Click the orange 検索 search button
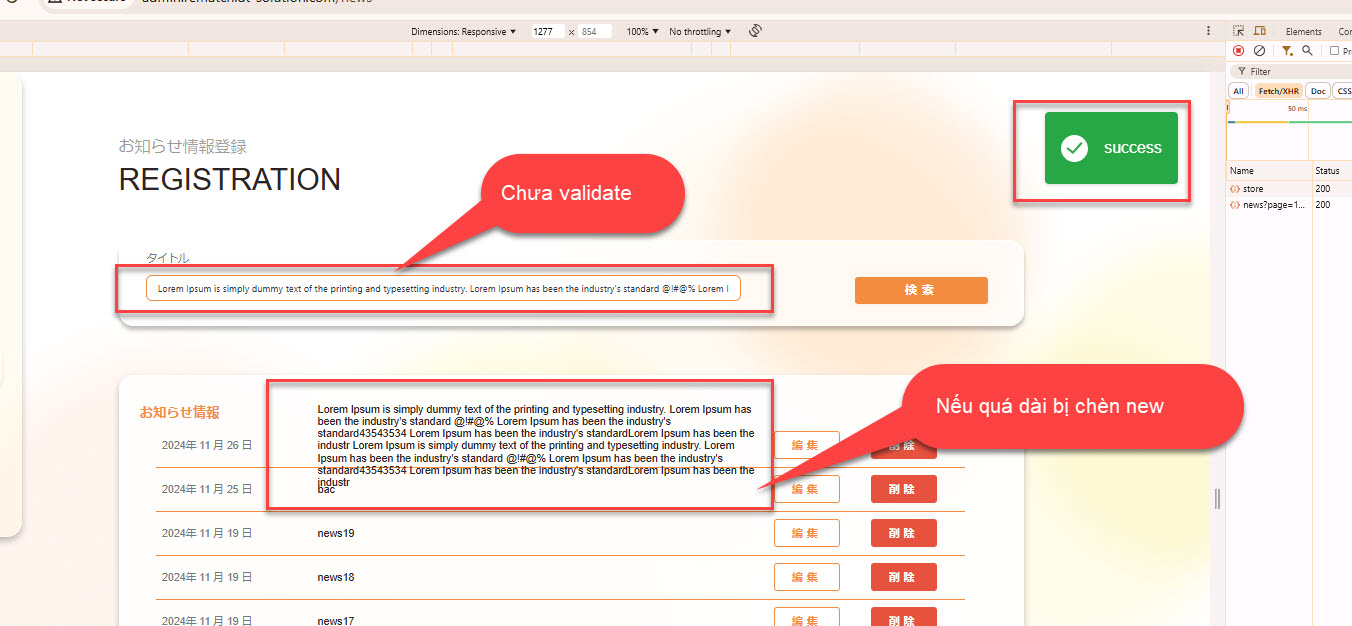 coord(921,290)
